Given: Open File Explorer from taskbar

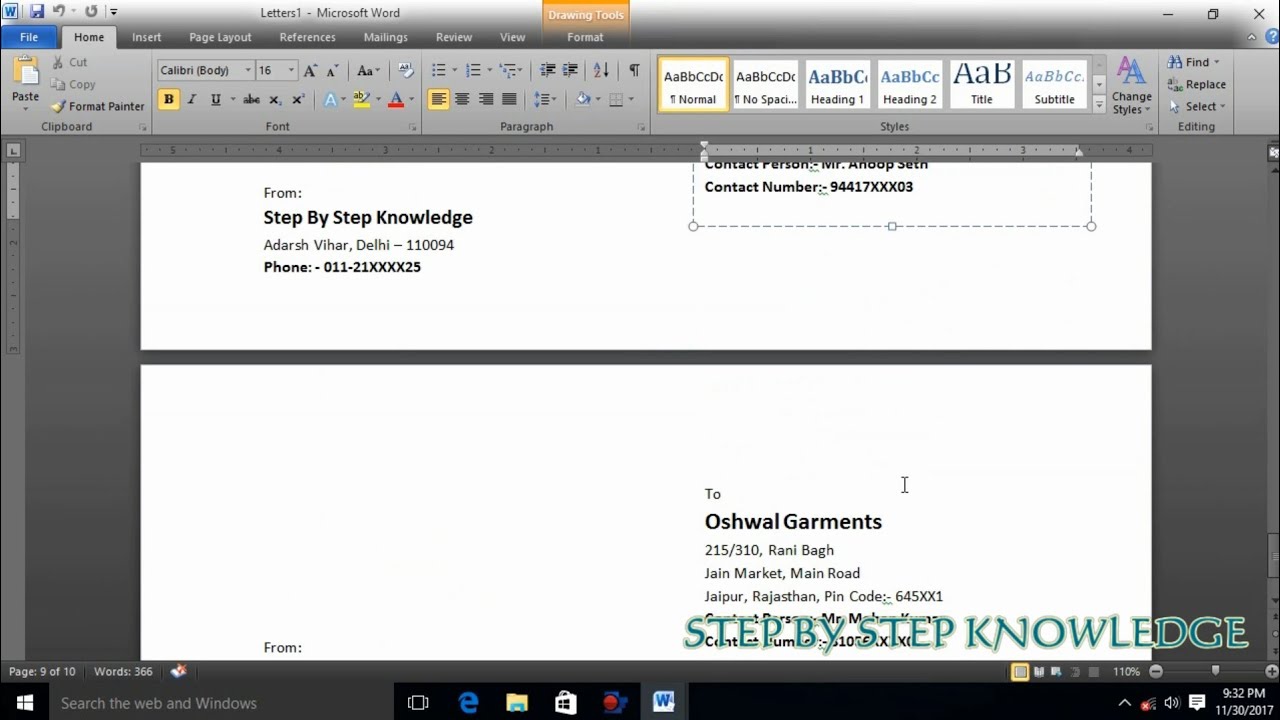Looking at the screenshot, I should pyautogui.click(x=517, y=702).
